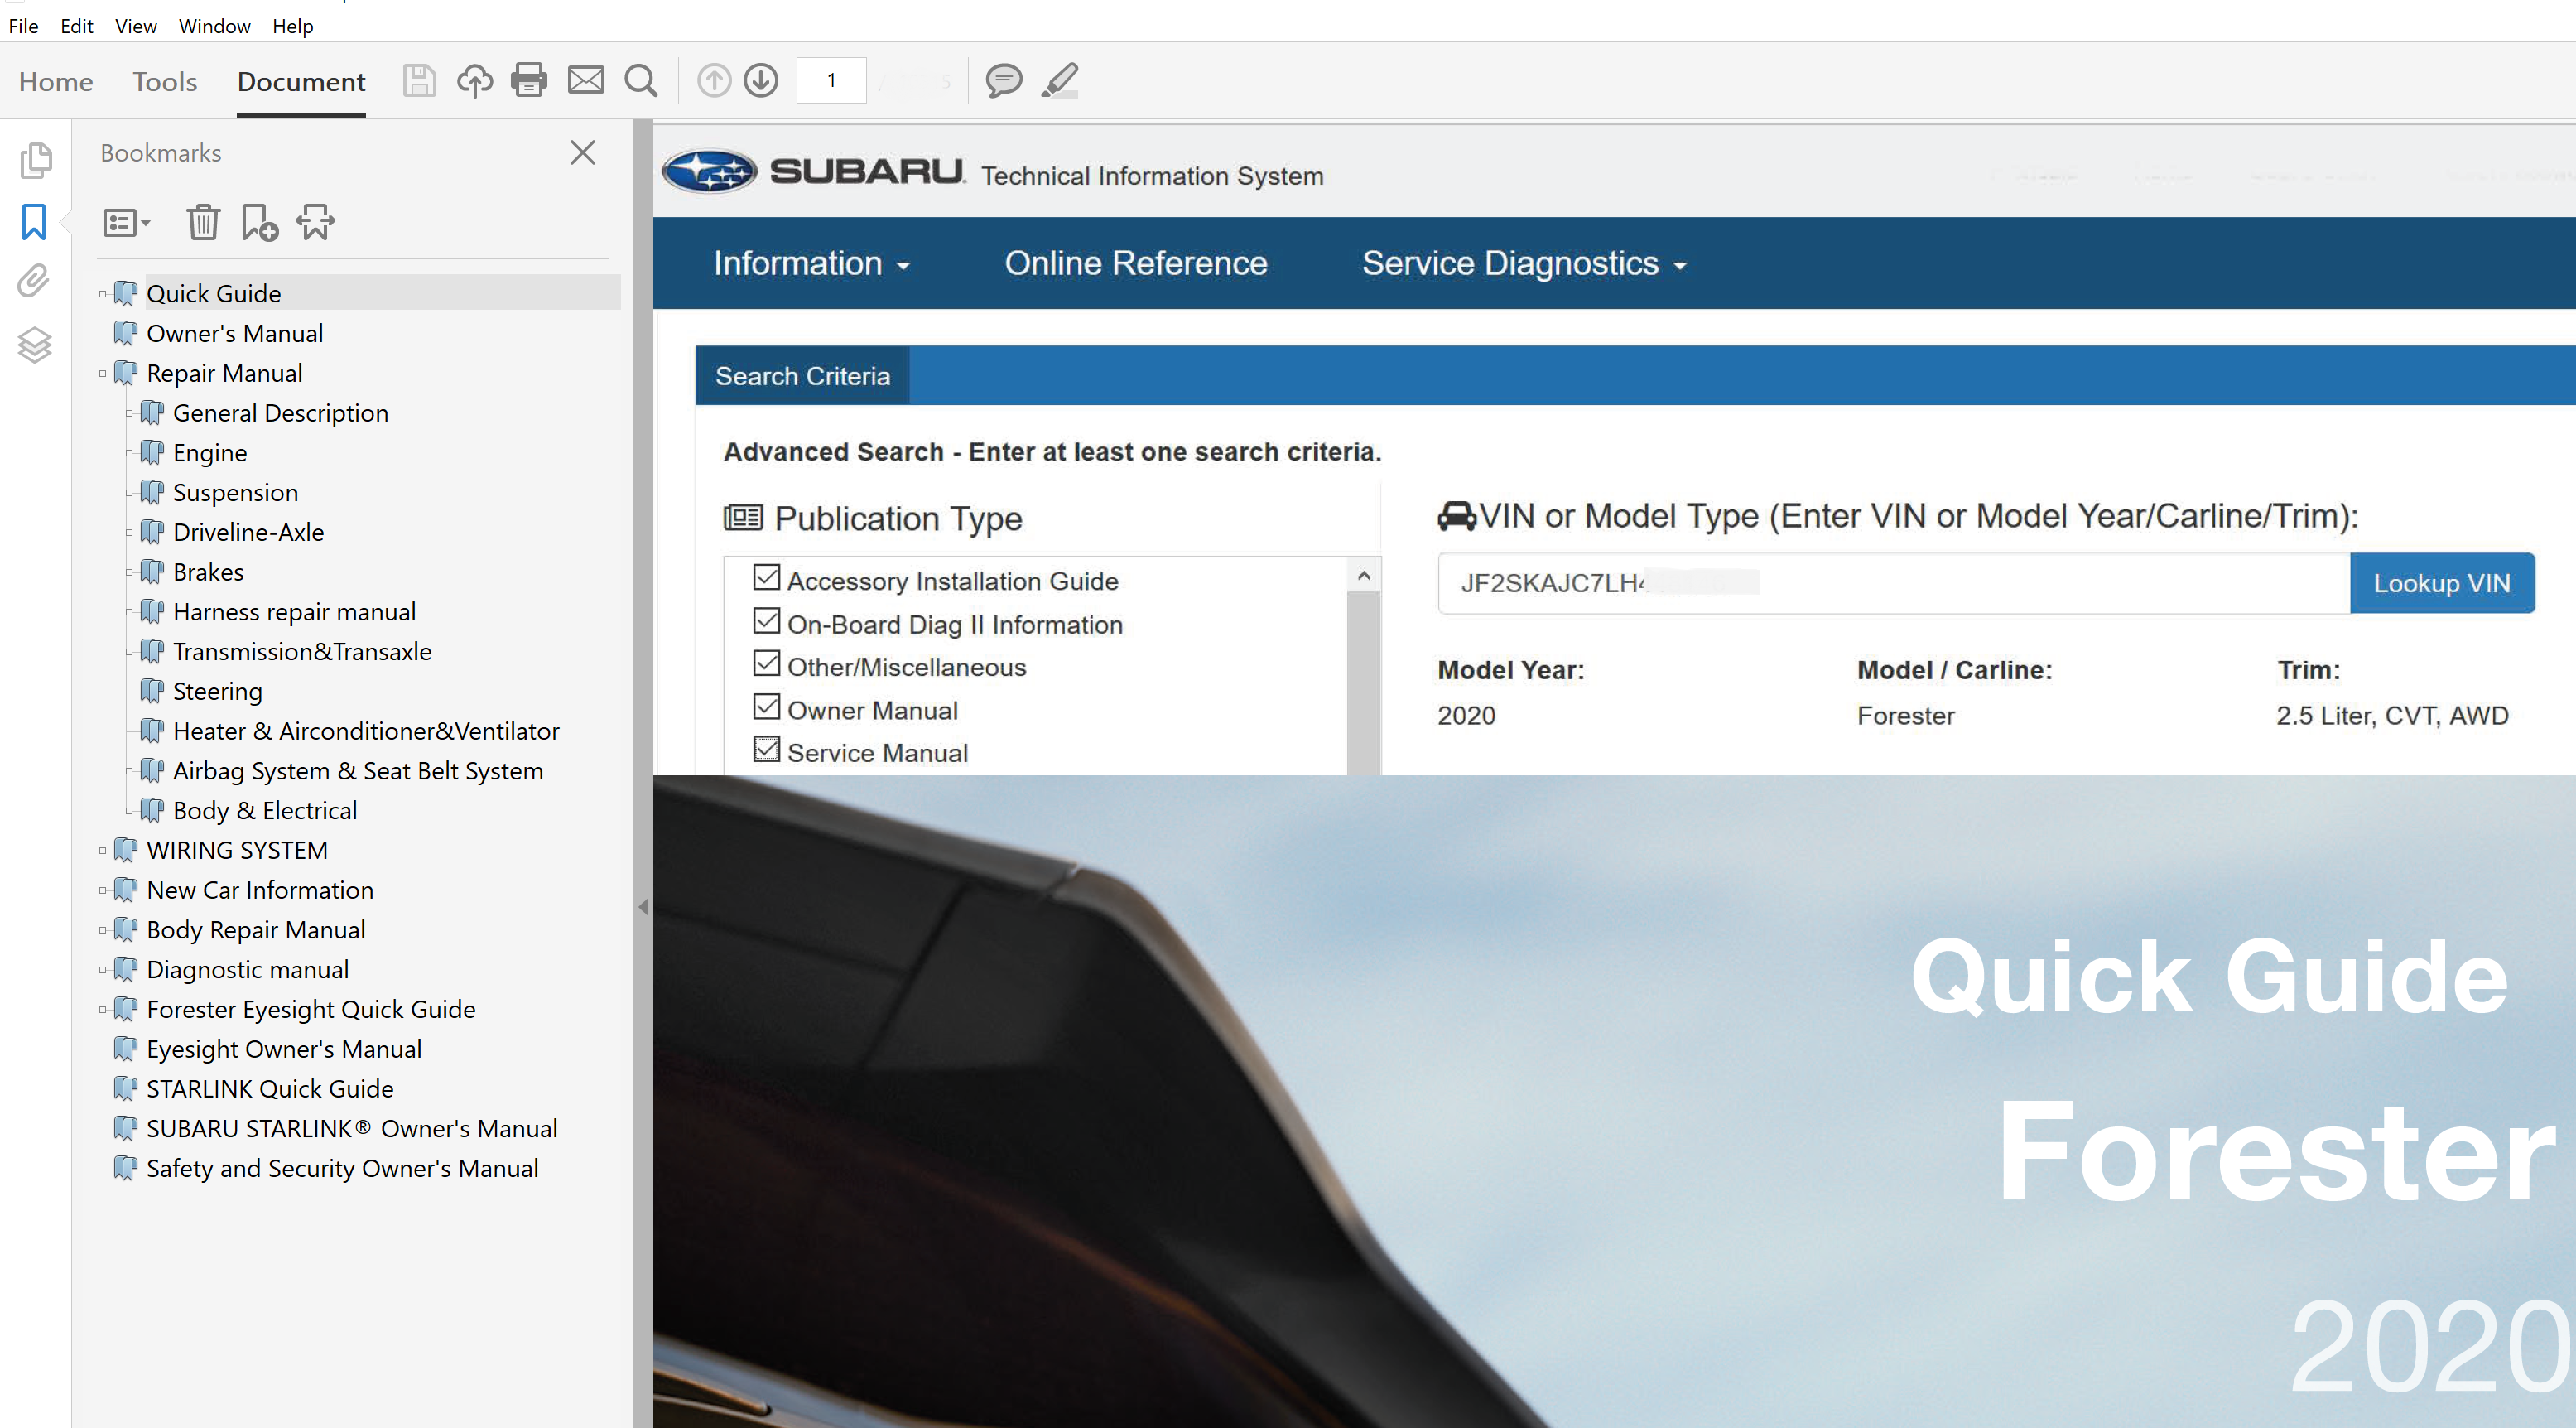This screenshot has width=2576, height=1428.
Task: Open the Information dropdown menu
Action: [x=811, y=263]
